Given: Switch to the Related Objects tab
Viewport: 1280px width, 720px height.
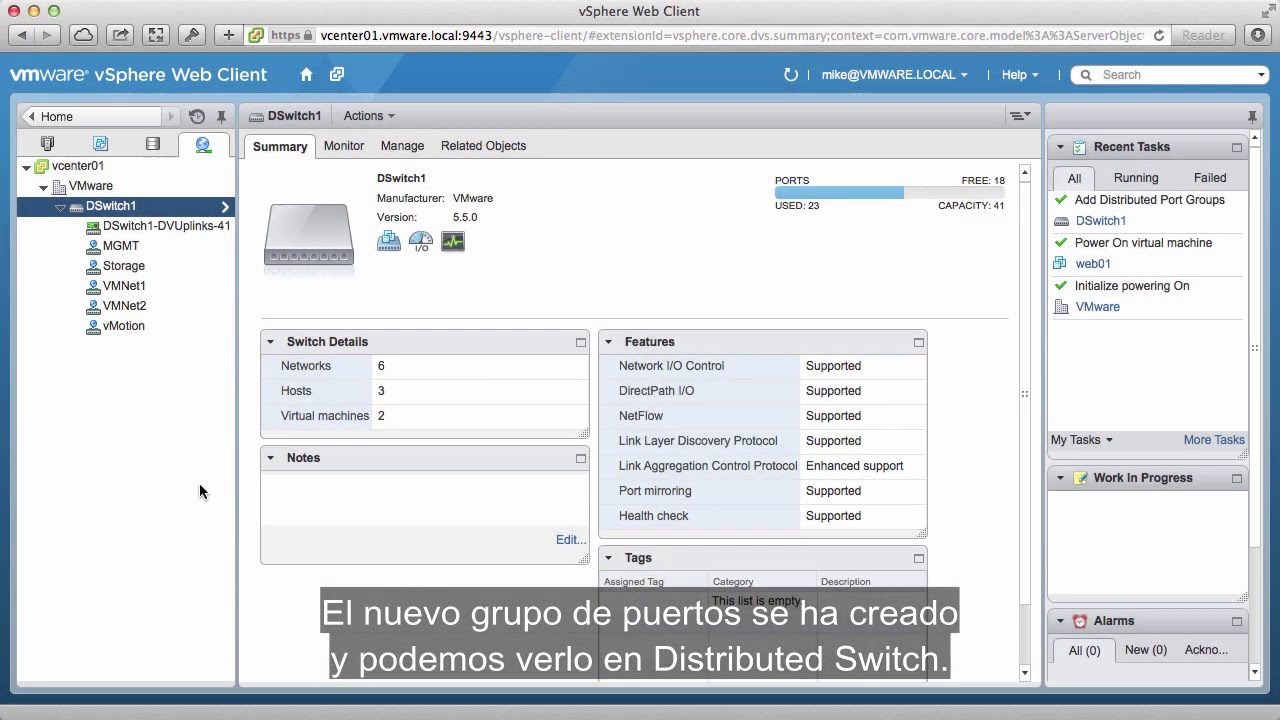Looking at the screenshot, I should [x=483, y=146].
